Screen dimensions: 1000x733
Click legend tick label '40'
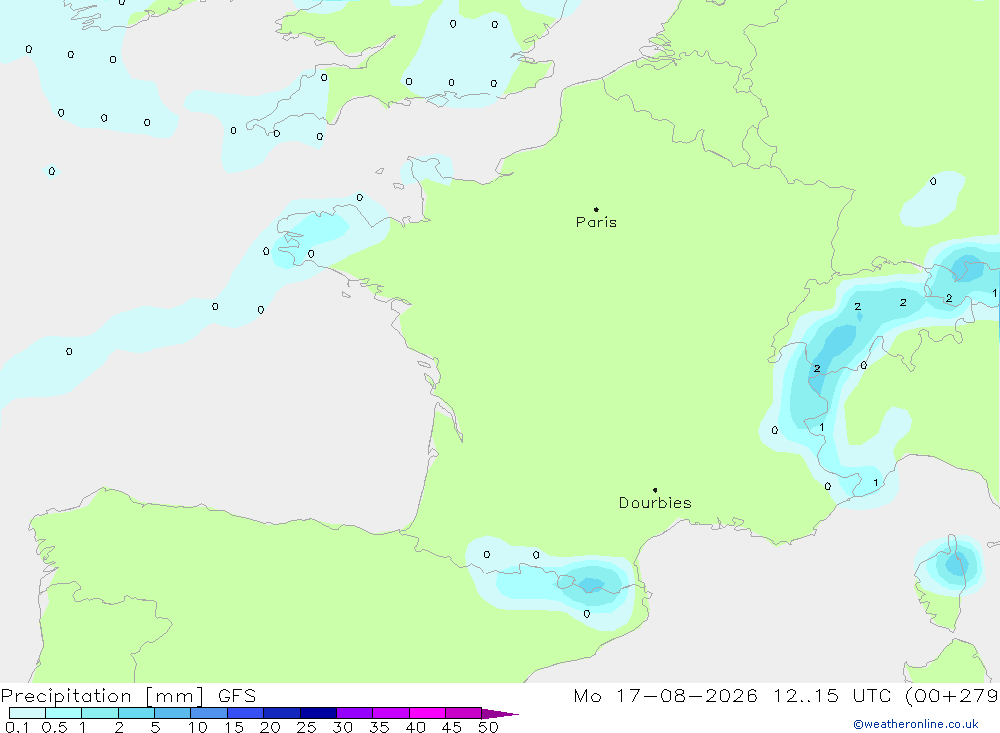click(415, 727)
